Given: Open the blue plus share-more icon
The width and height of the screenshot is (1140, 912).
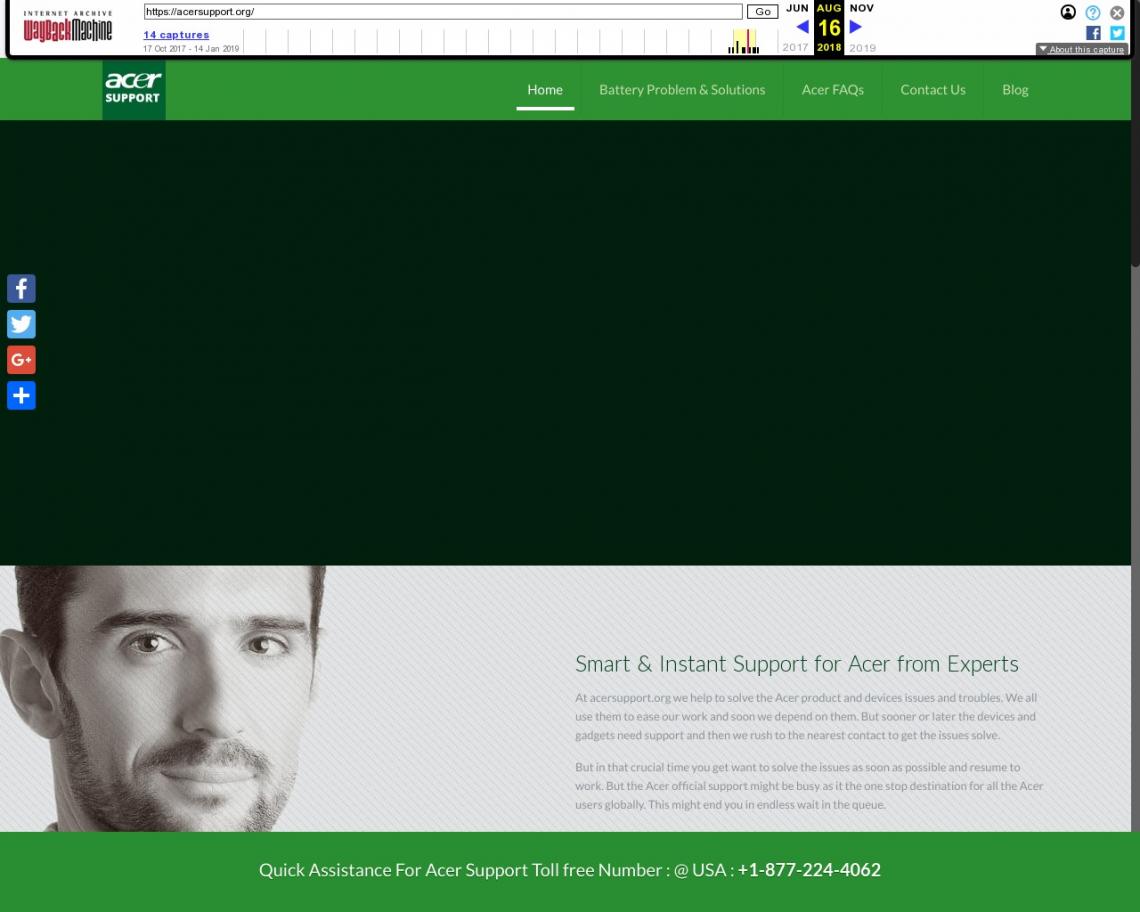Looking at the screenshot, I should coord(21,396).
